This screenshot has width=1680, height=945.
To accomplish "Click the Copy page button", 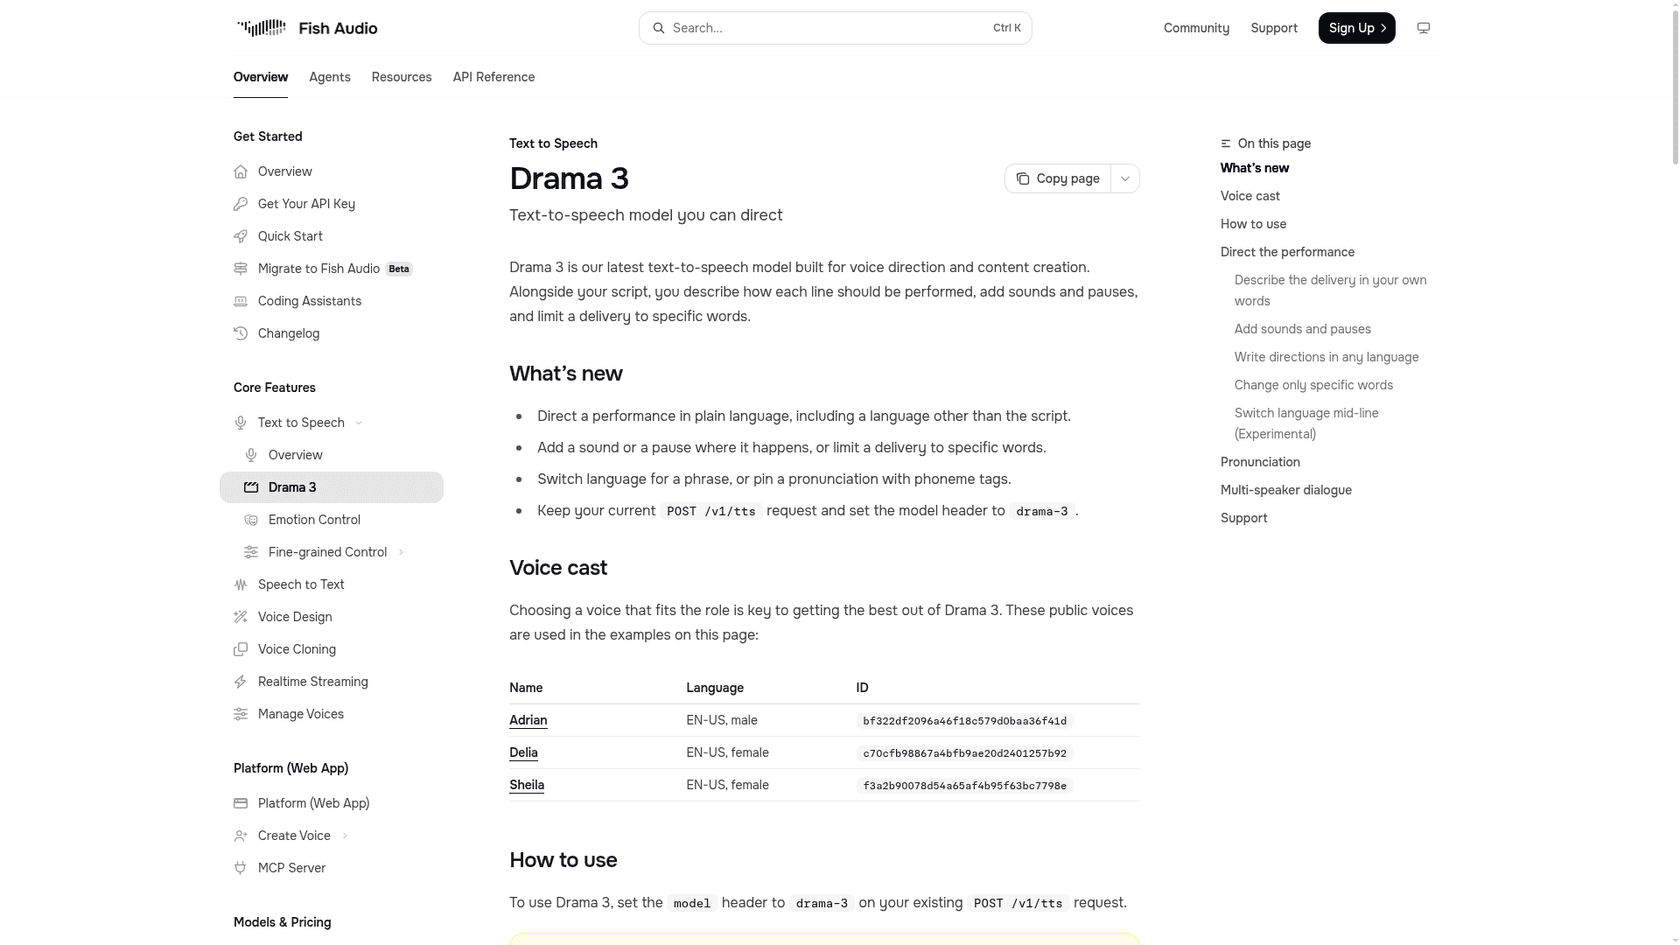I will click(x=1057, y=179).
